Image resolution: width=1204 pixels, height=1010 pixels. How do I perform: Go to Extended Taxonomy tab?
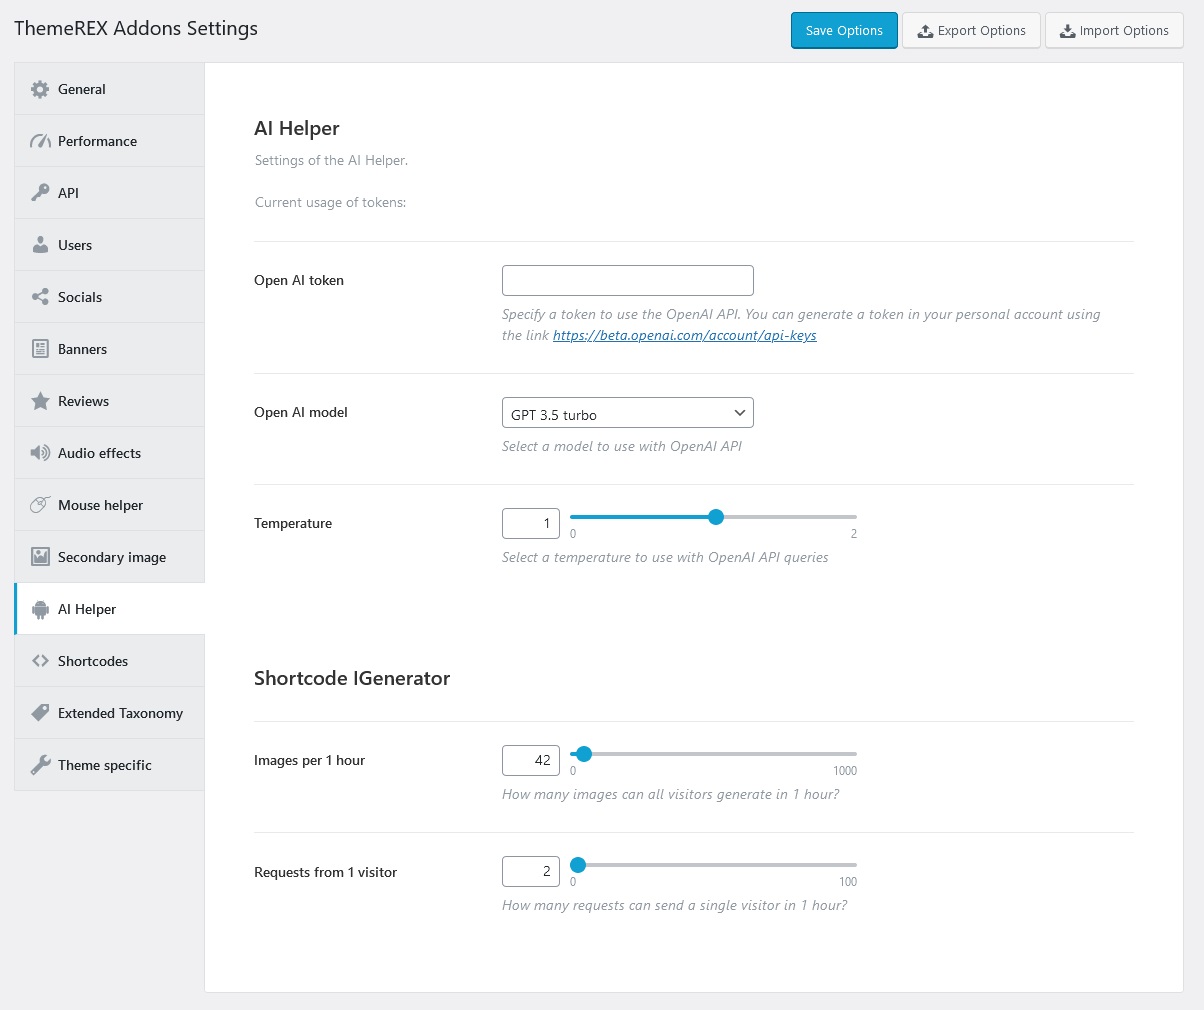[110, 713]
